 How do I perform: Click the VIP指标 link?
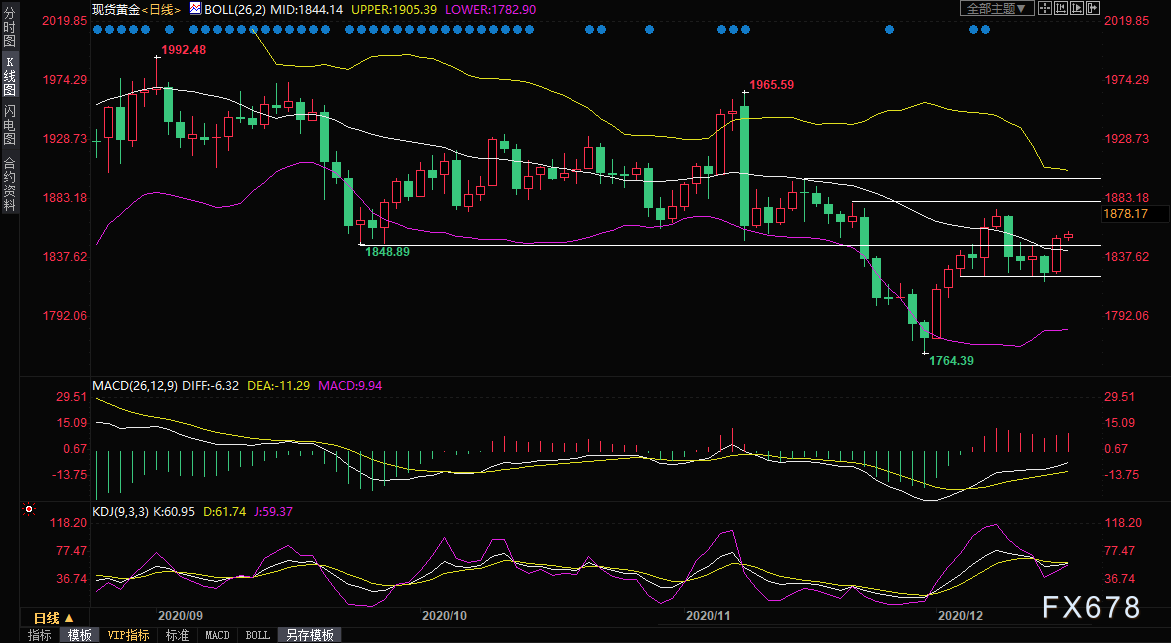(128, 635)
